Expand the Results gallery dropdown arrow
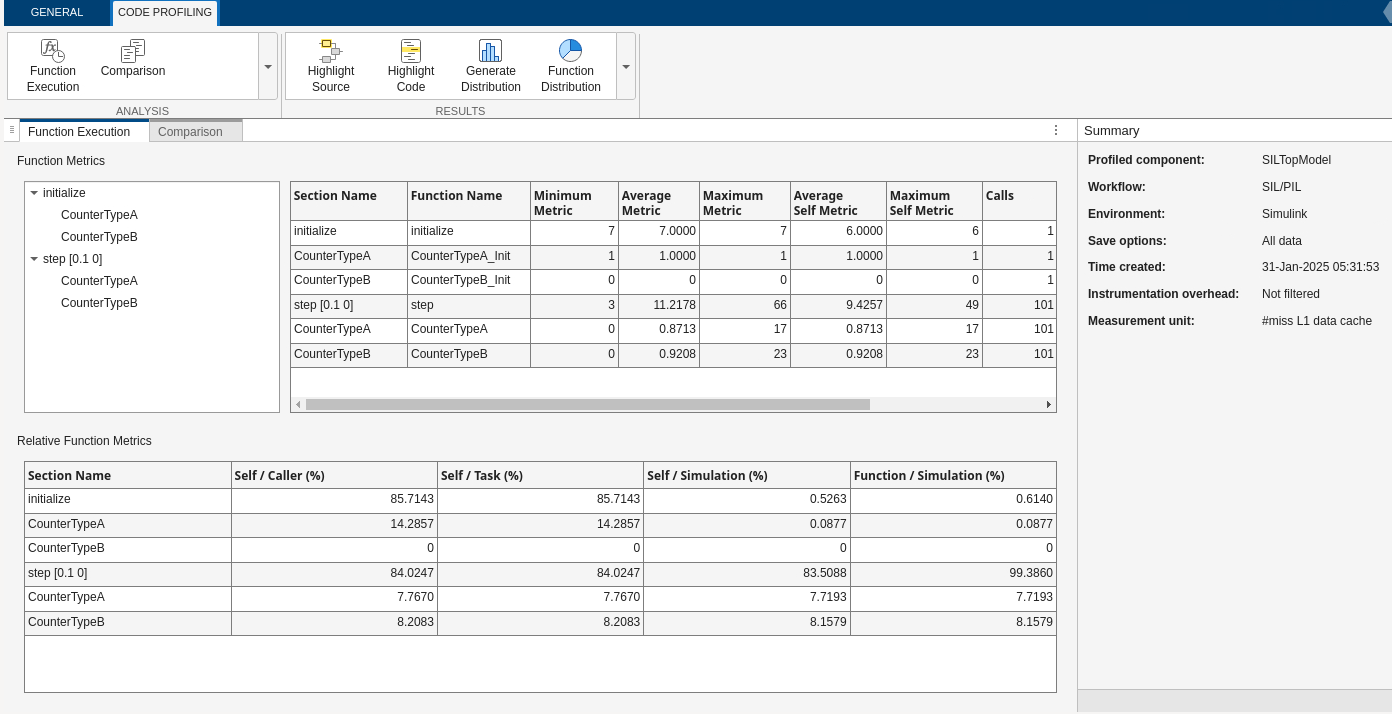 click(x=626, y=67)
